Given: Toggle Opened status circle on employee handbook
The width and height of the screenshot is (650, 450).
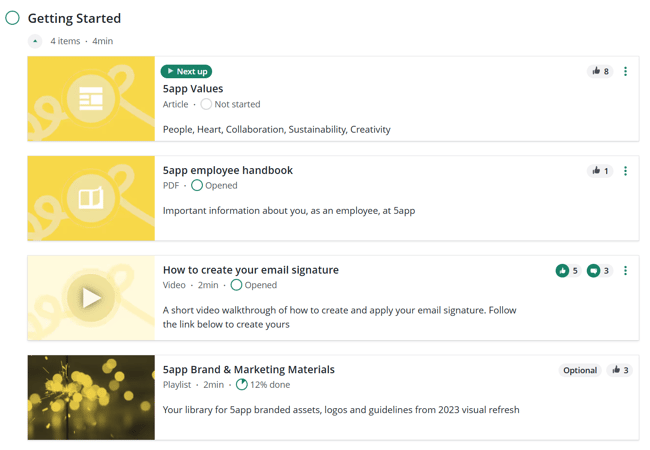Looking at the screenshot, I should (197, 185).
